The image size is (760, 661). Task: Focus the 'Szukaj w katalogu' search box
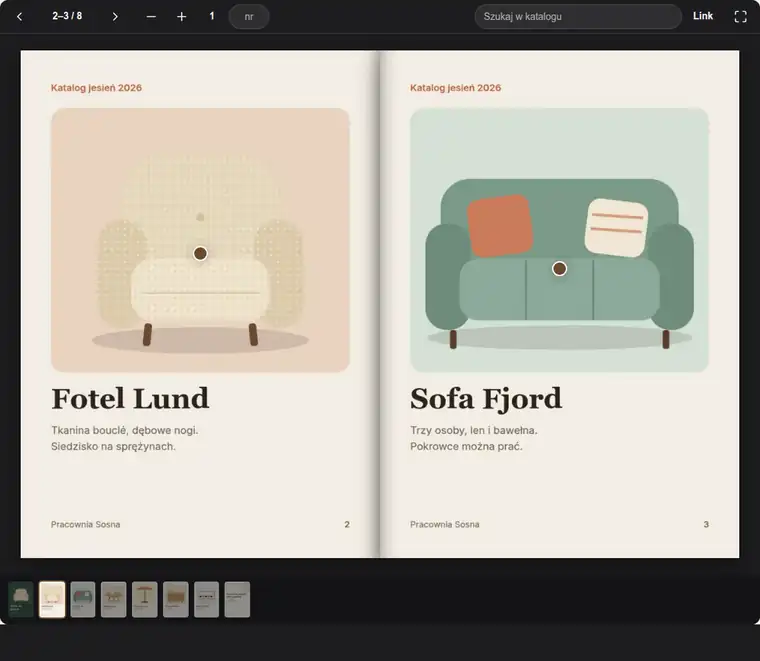point(578,16)
